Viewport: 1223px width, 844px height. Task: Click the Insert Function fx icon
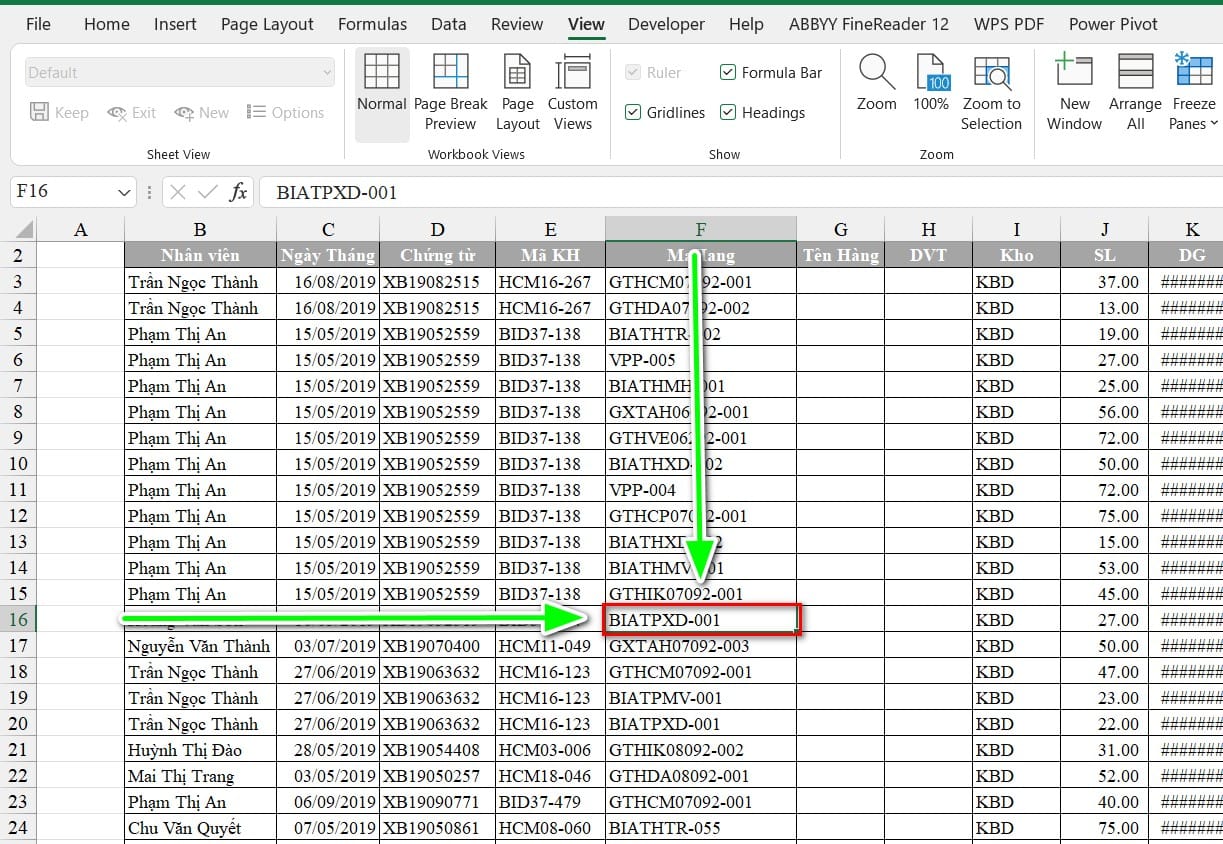click(238, 192)
